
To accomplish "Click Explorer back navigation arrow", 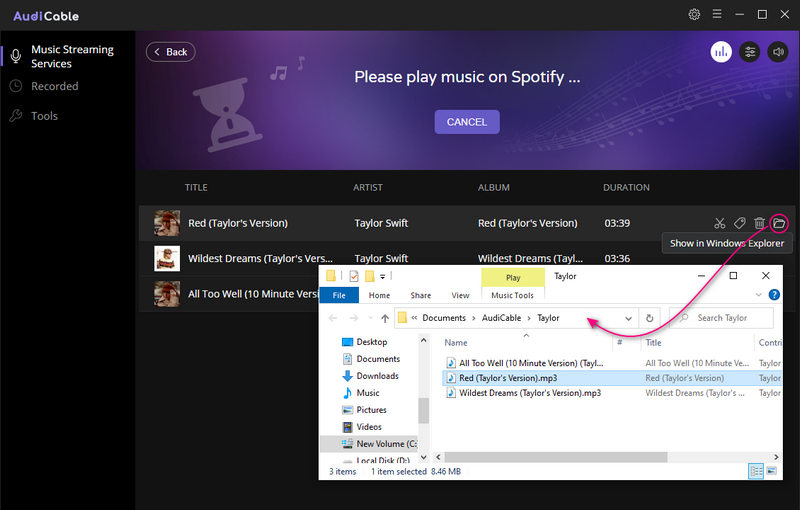I will click(333, 318).
